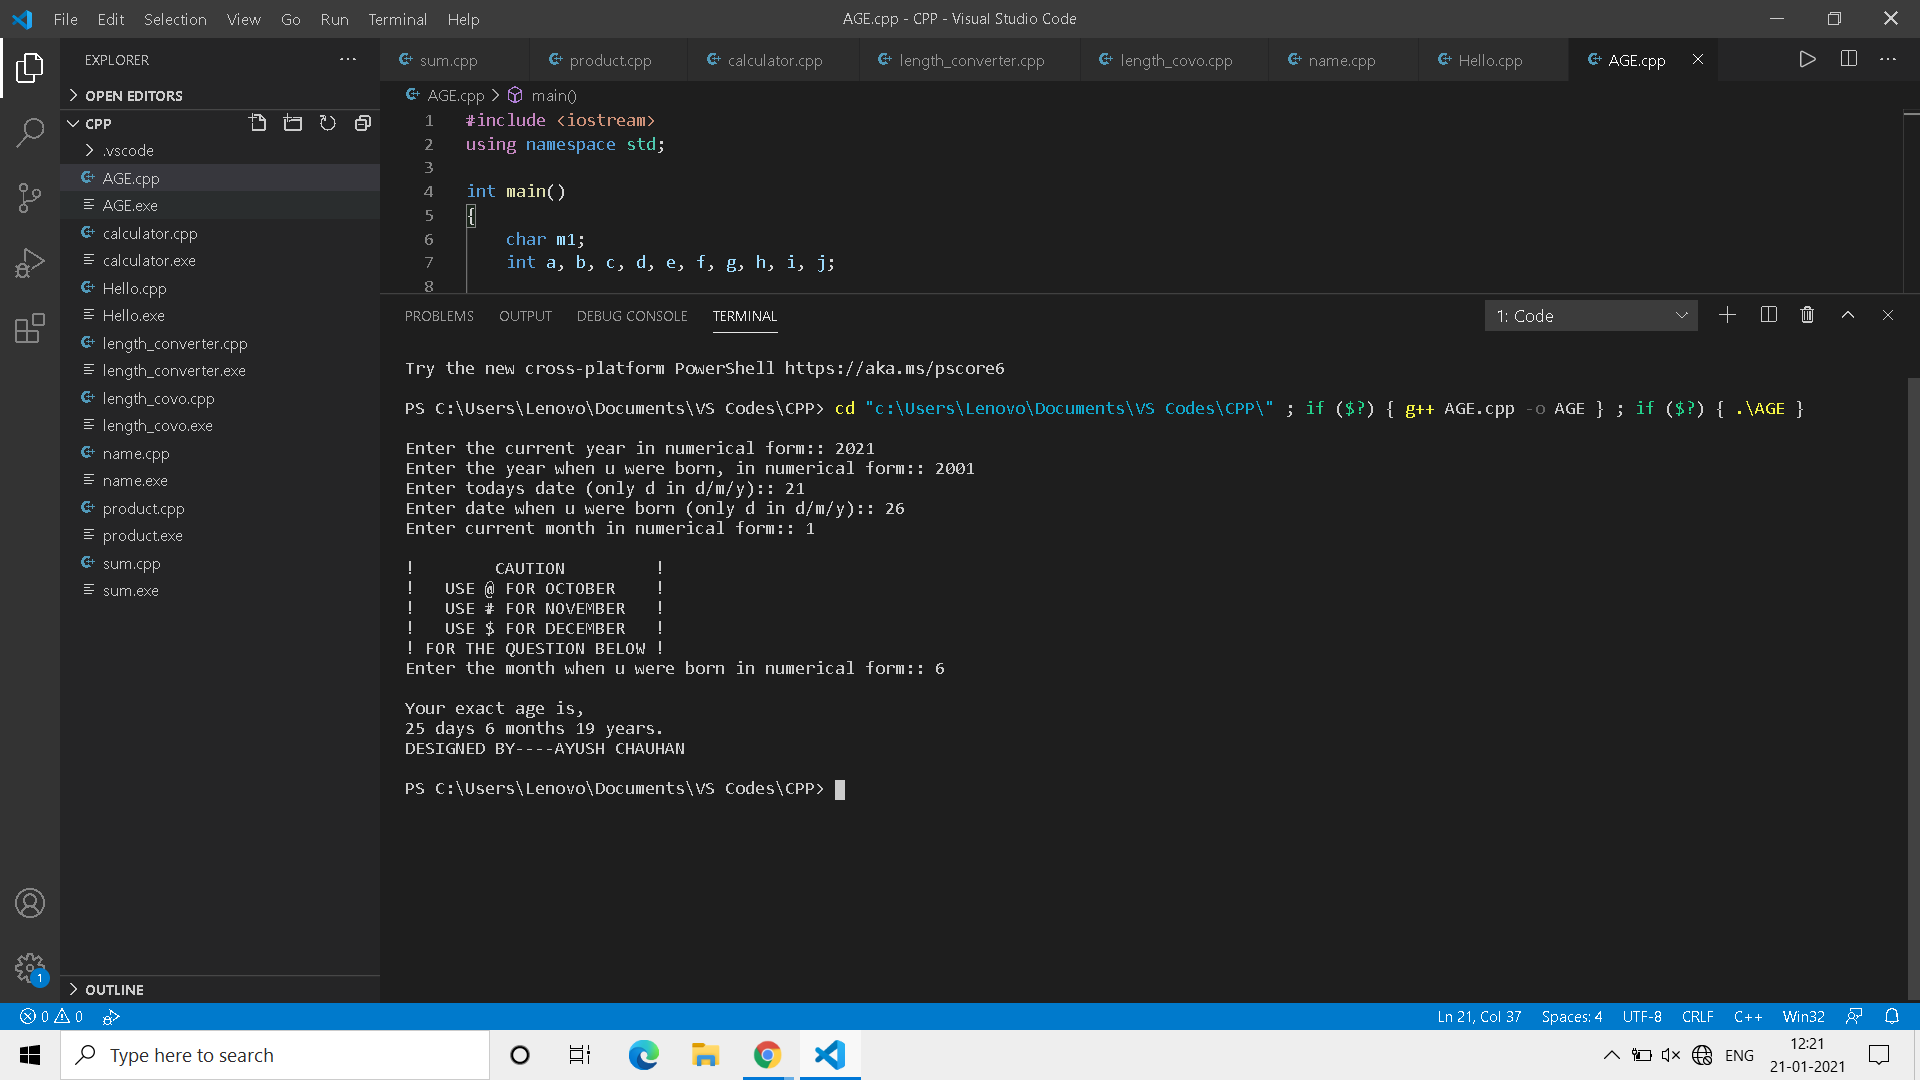The height and width of the screenshot is (1080, 1920).
Task: Switch to the PROBLEMS tab
Action: point(439,316)
